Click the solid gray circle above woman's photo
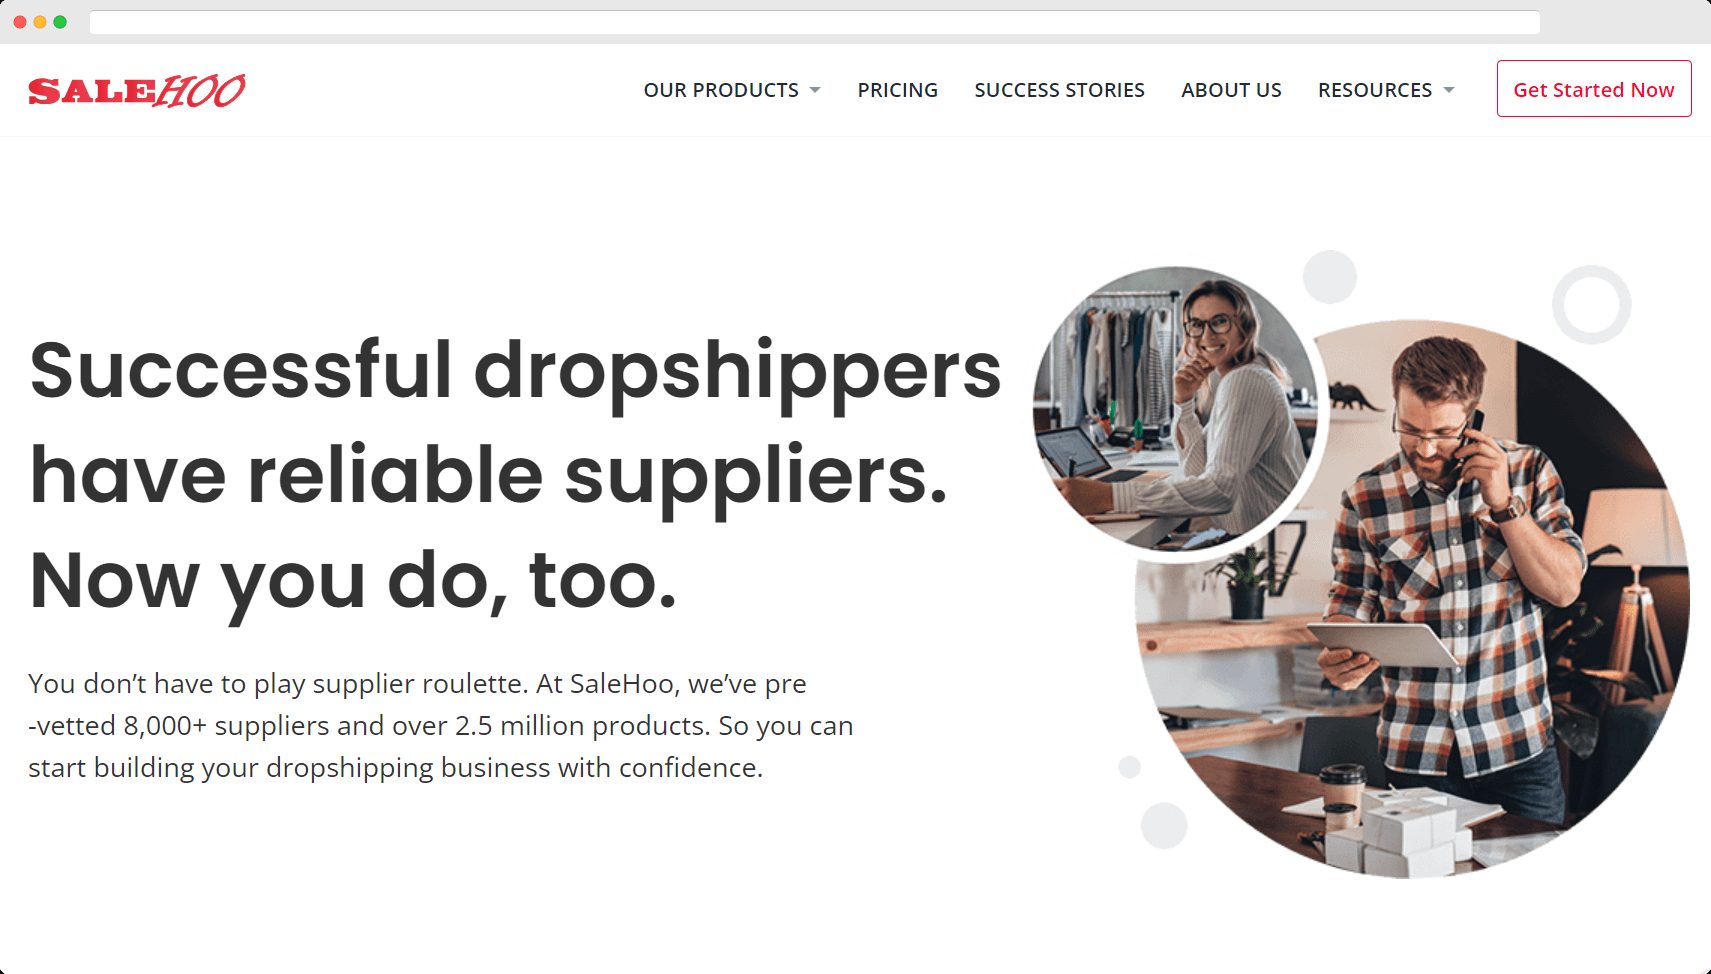 pyautogui.click(x=1330, y=277)
